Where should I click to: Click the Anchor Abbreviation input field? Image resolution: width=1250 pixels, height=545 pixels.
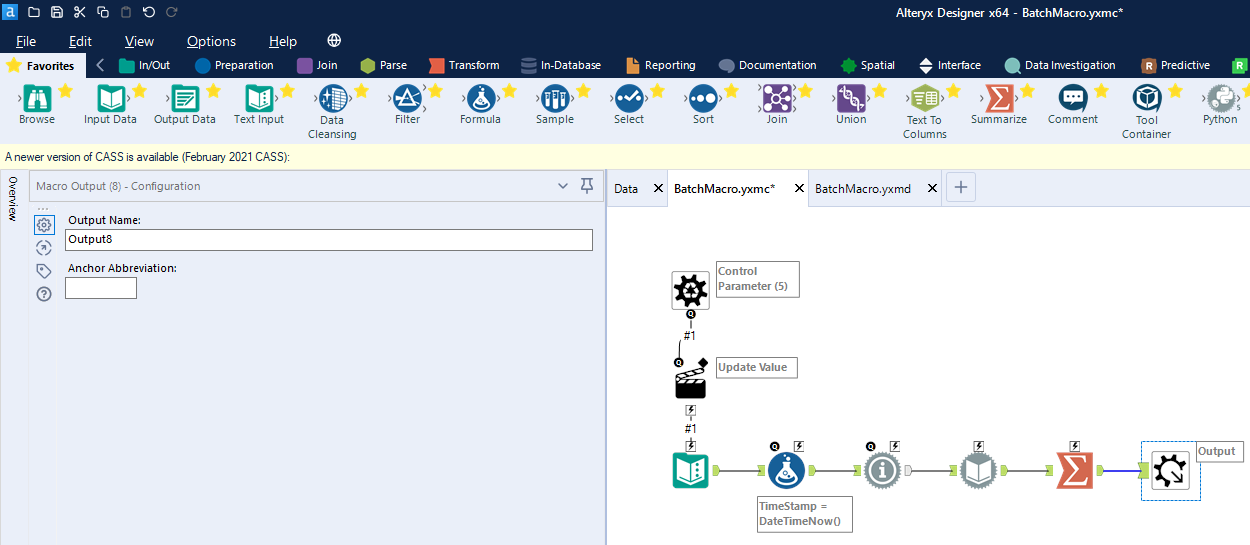101,288
